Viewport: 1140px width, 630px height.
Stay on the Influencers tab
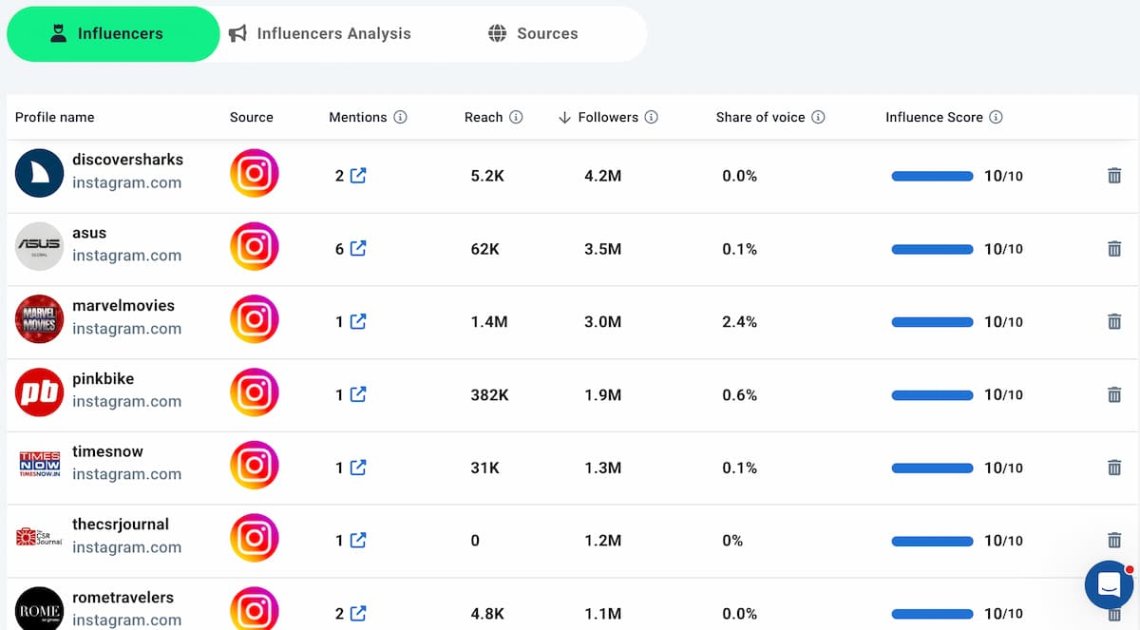click(113, 33)
